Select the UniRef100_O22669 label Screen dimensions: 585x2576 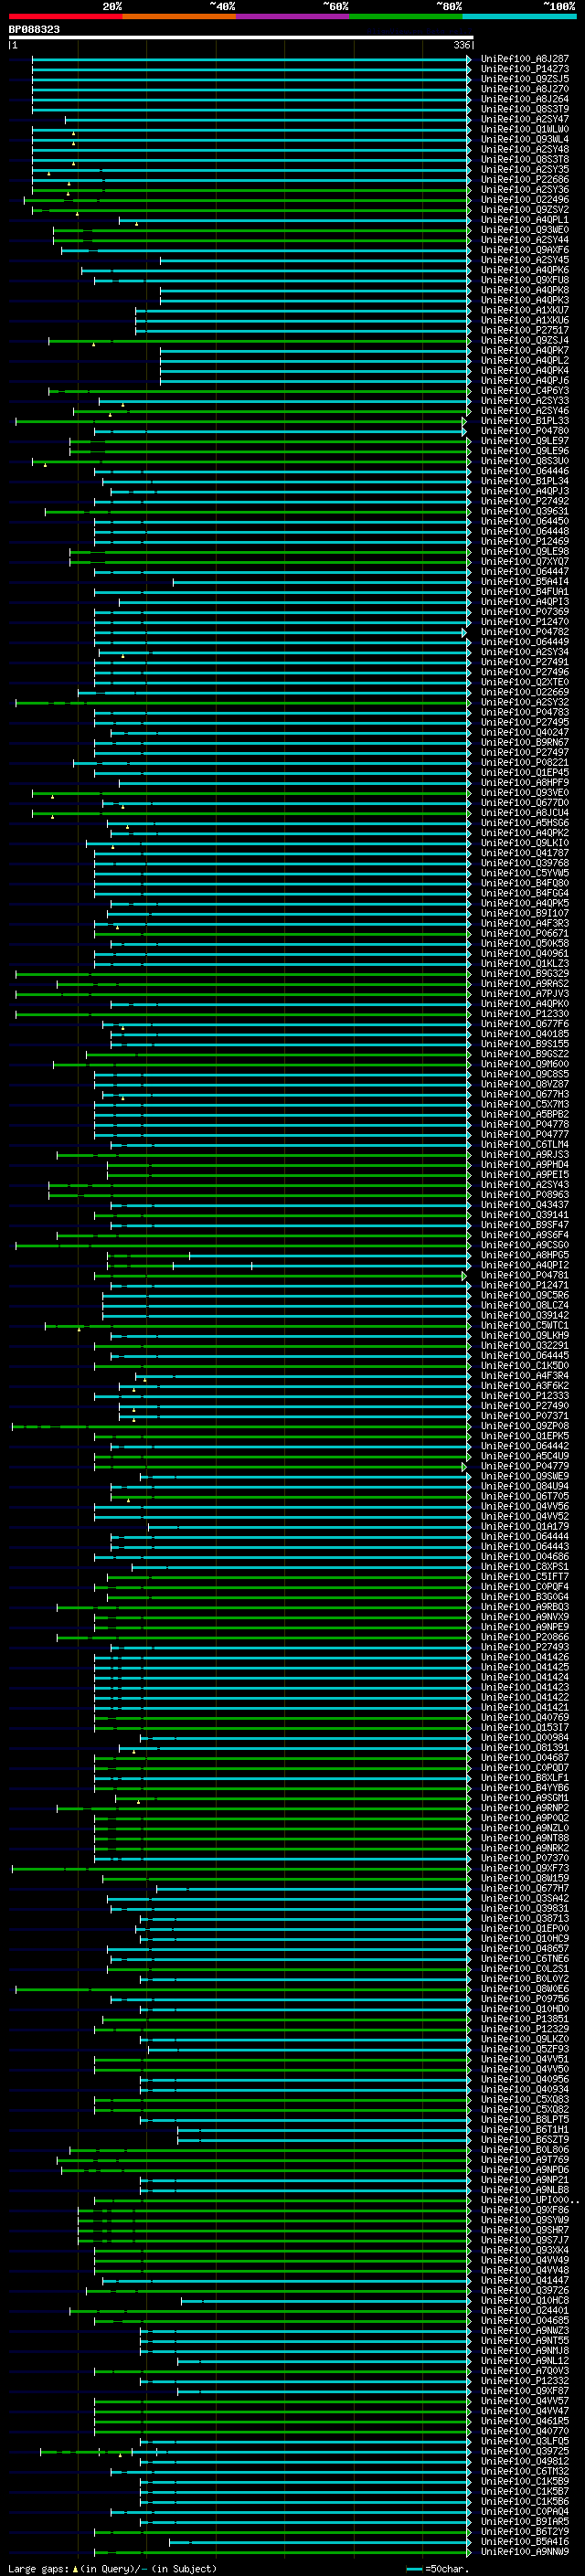coord(525,692)
